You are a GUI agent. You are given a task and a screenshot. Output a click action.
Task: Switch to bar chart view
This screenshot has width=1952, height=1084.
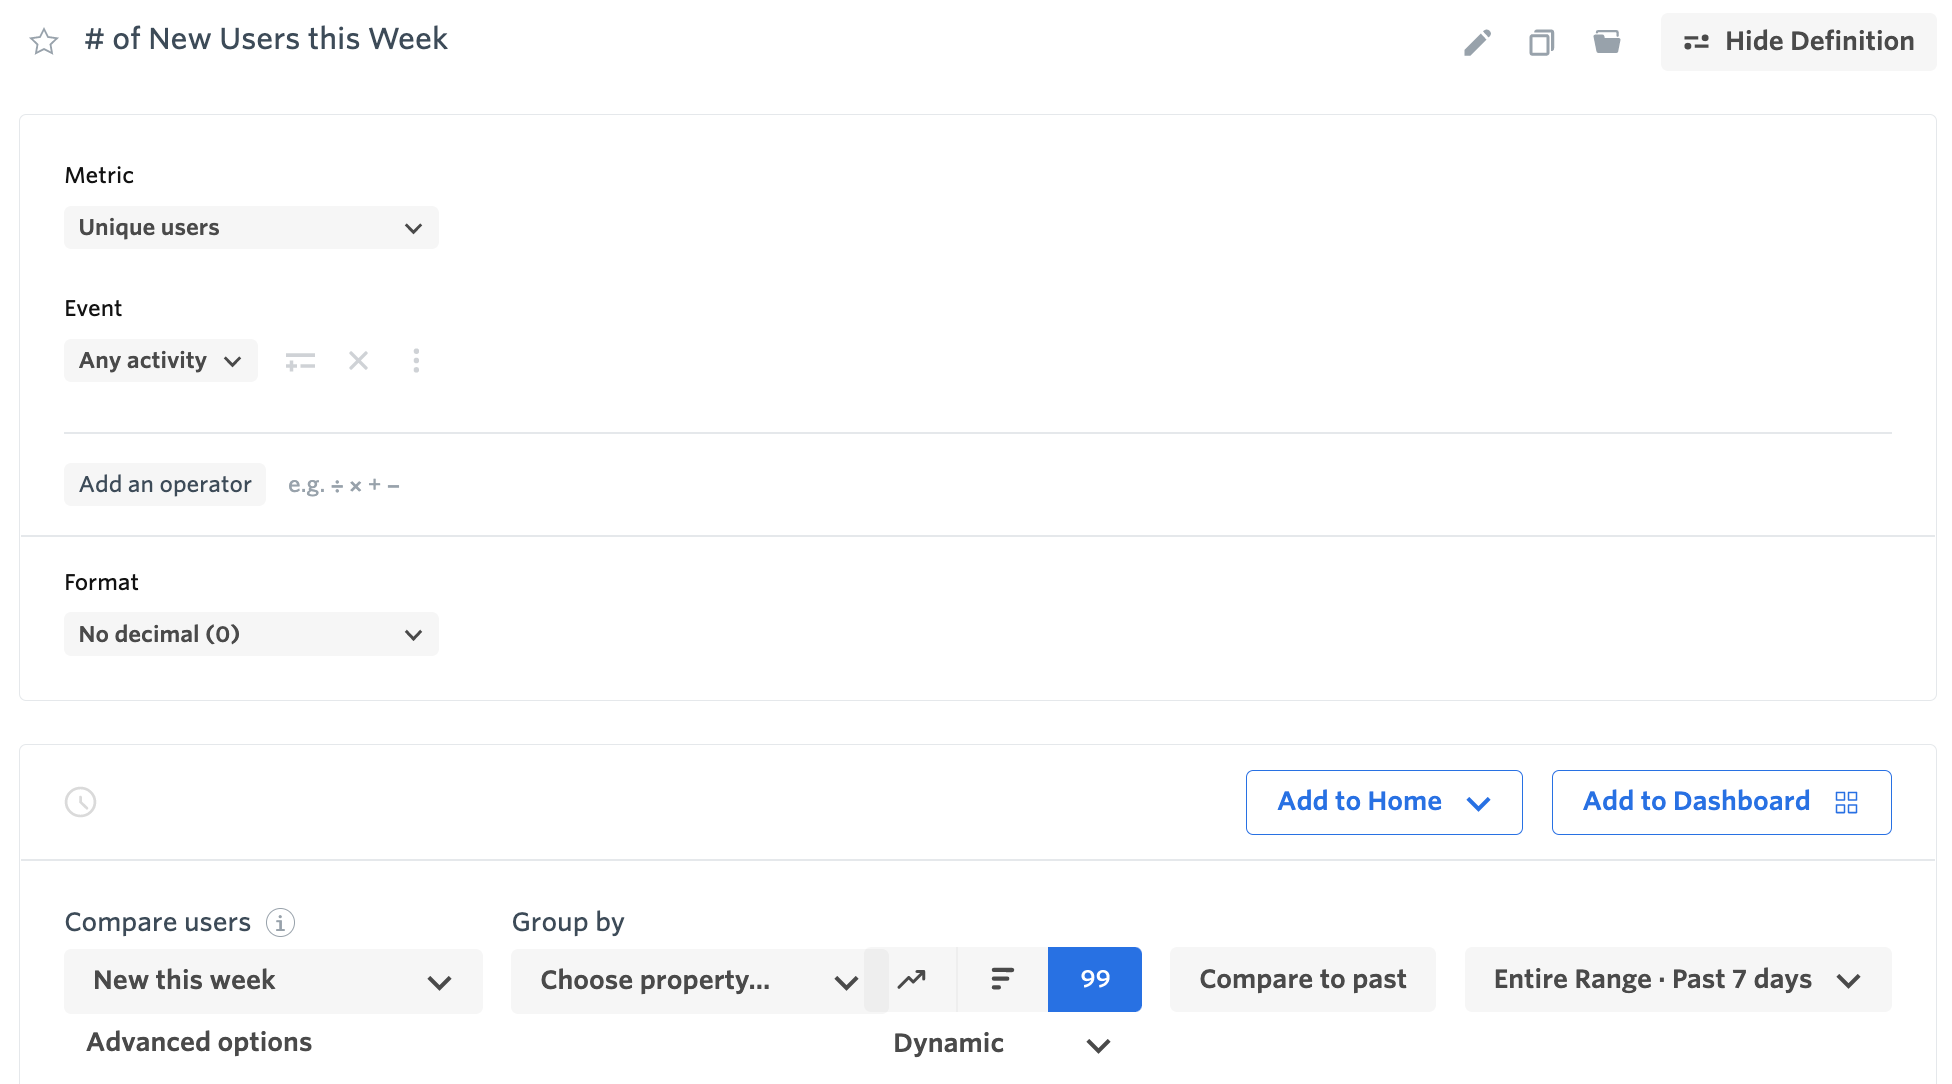click(x=1002, y=980)
